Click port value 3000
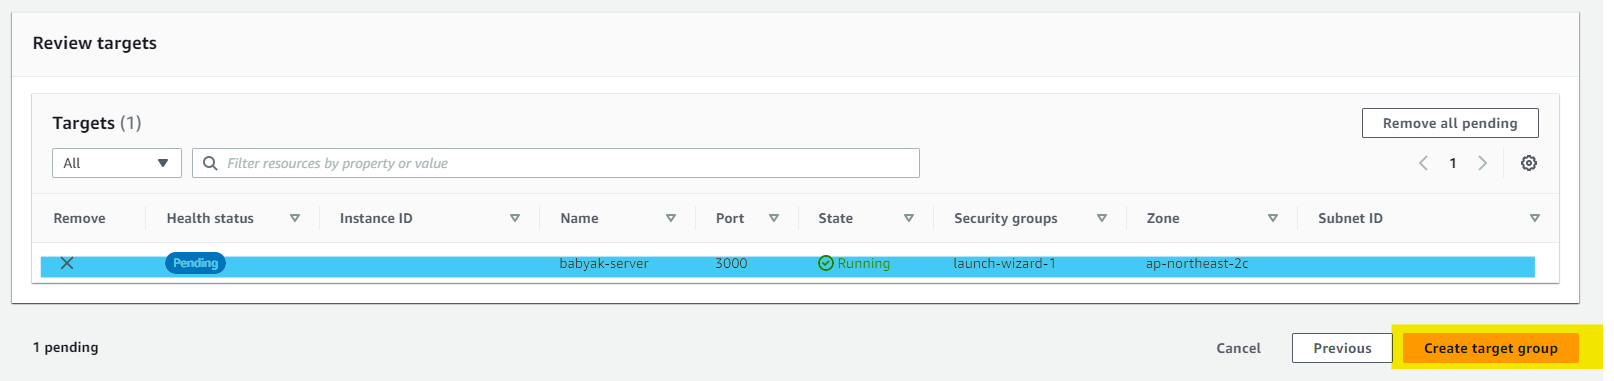This screenshot has width=1614, height=381. pos(731,263)
